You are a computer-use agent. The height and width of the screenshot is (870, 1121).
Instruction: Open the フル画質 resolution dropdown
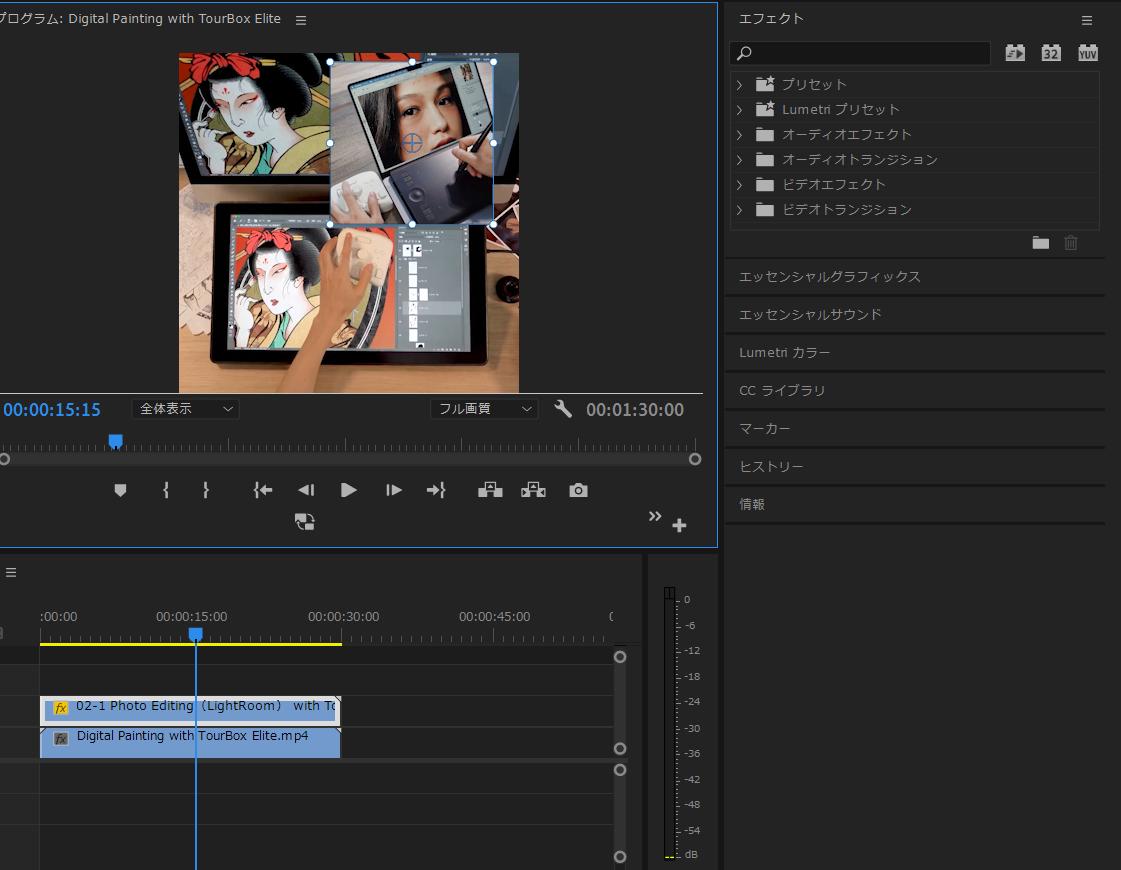(x=484, y=409)
